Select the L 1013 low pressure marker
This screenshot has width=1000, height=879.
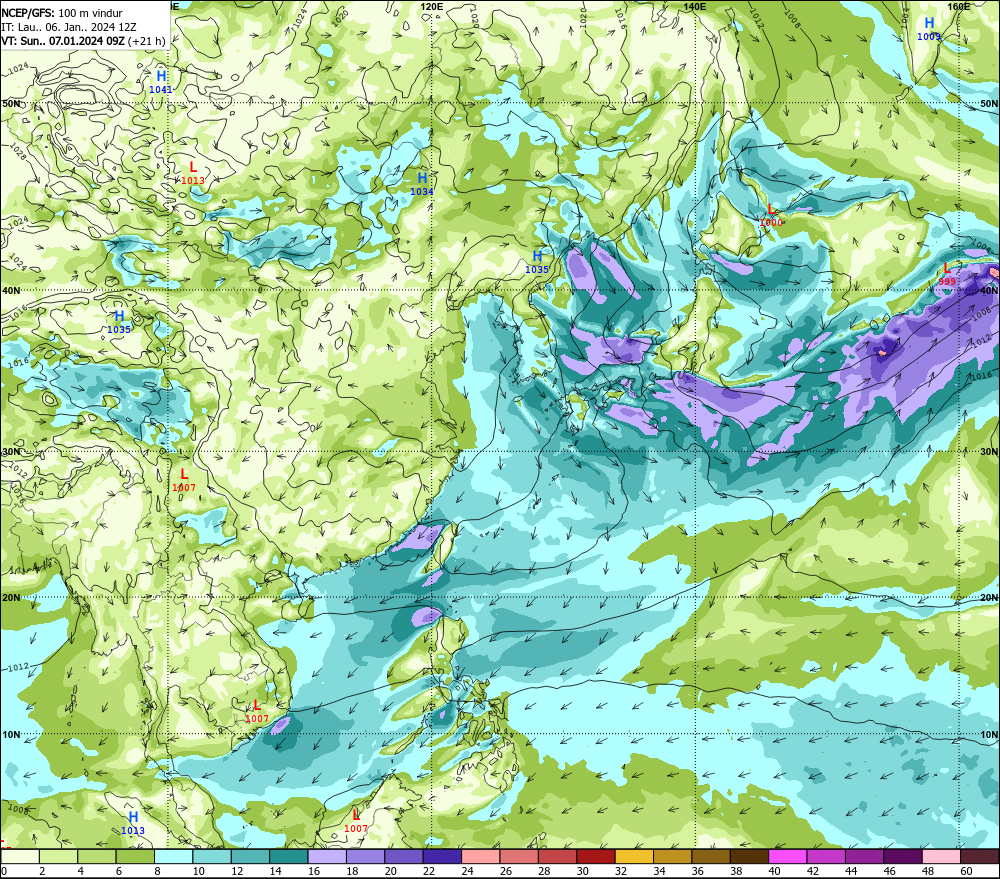[193, 174]
